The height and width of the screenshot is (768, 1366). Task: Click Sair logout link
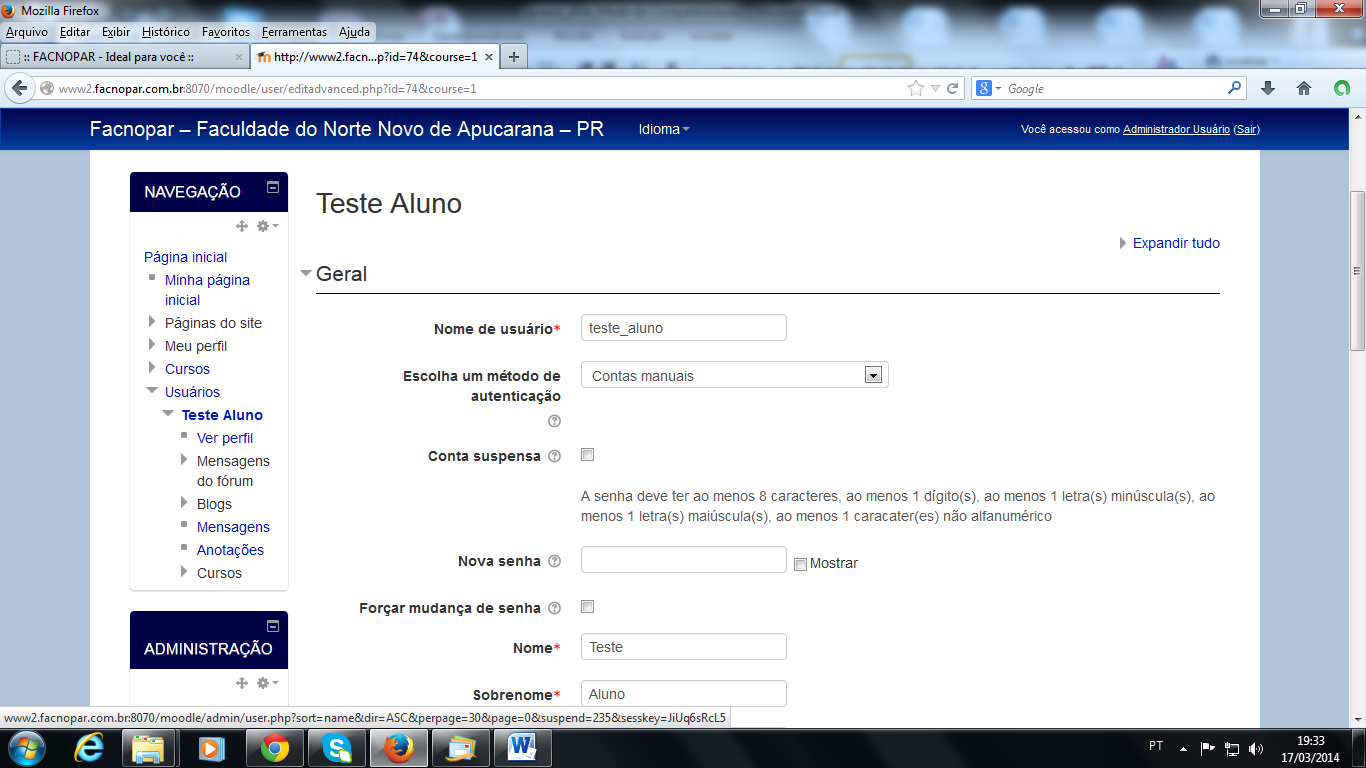[1246, 129]
